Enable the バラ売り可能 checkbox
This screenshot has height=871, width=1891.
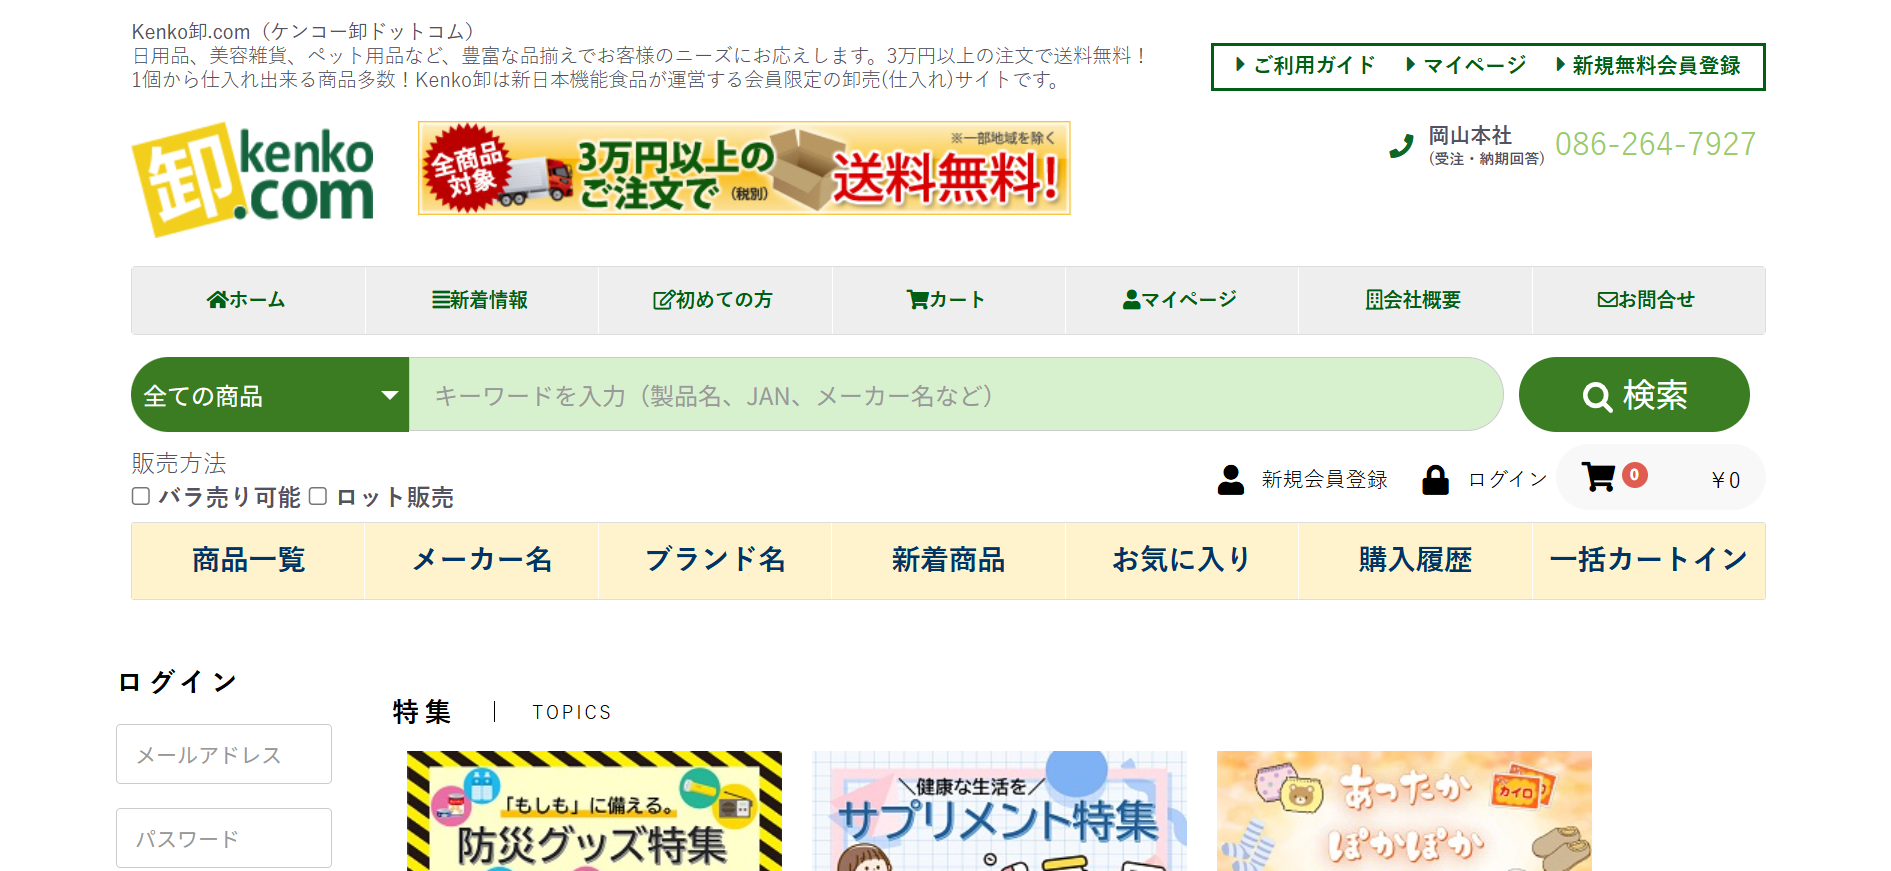point(141,497)
